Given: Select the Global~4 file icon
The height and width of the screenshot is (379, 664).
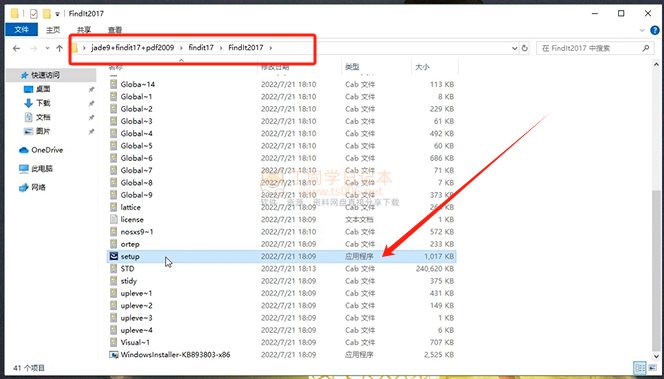Looking at the screenshot, I should click(x=113, y=133).
